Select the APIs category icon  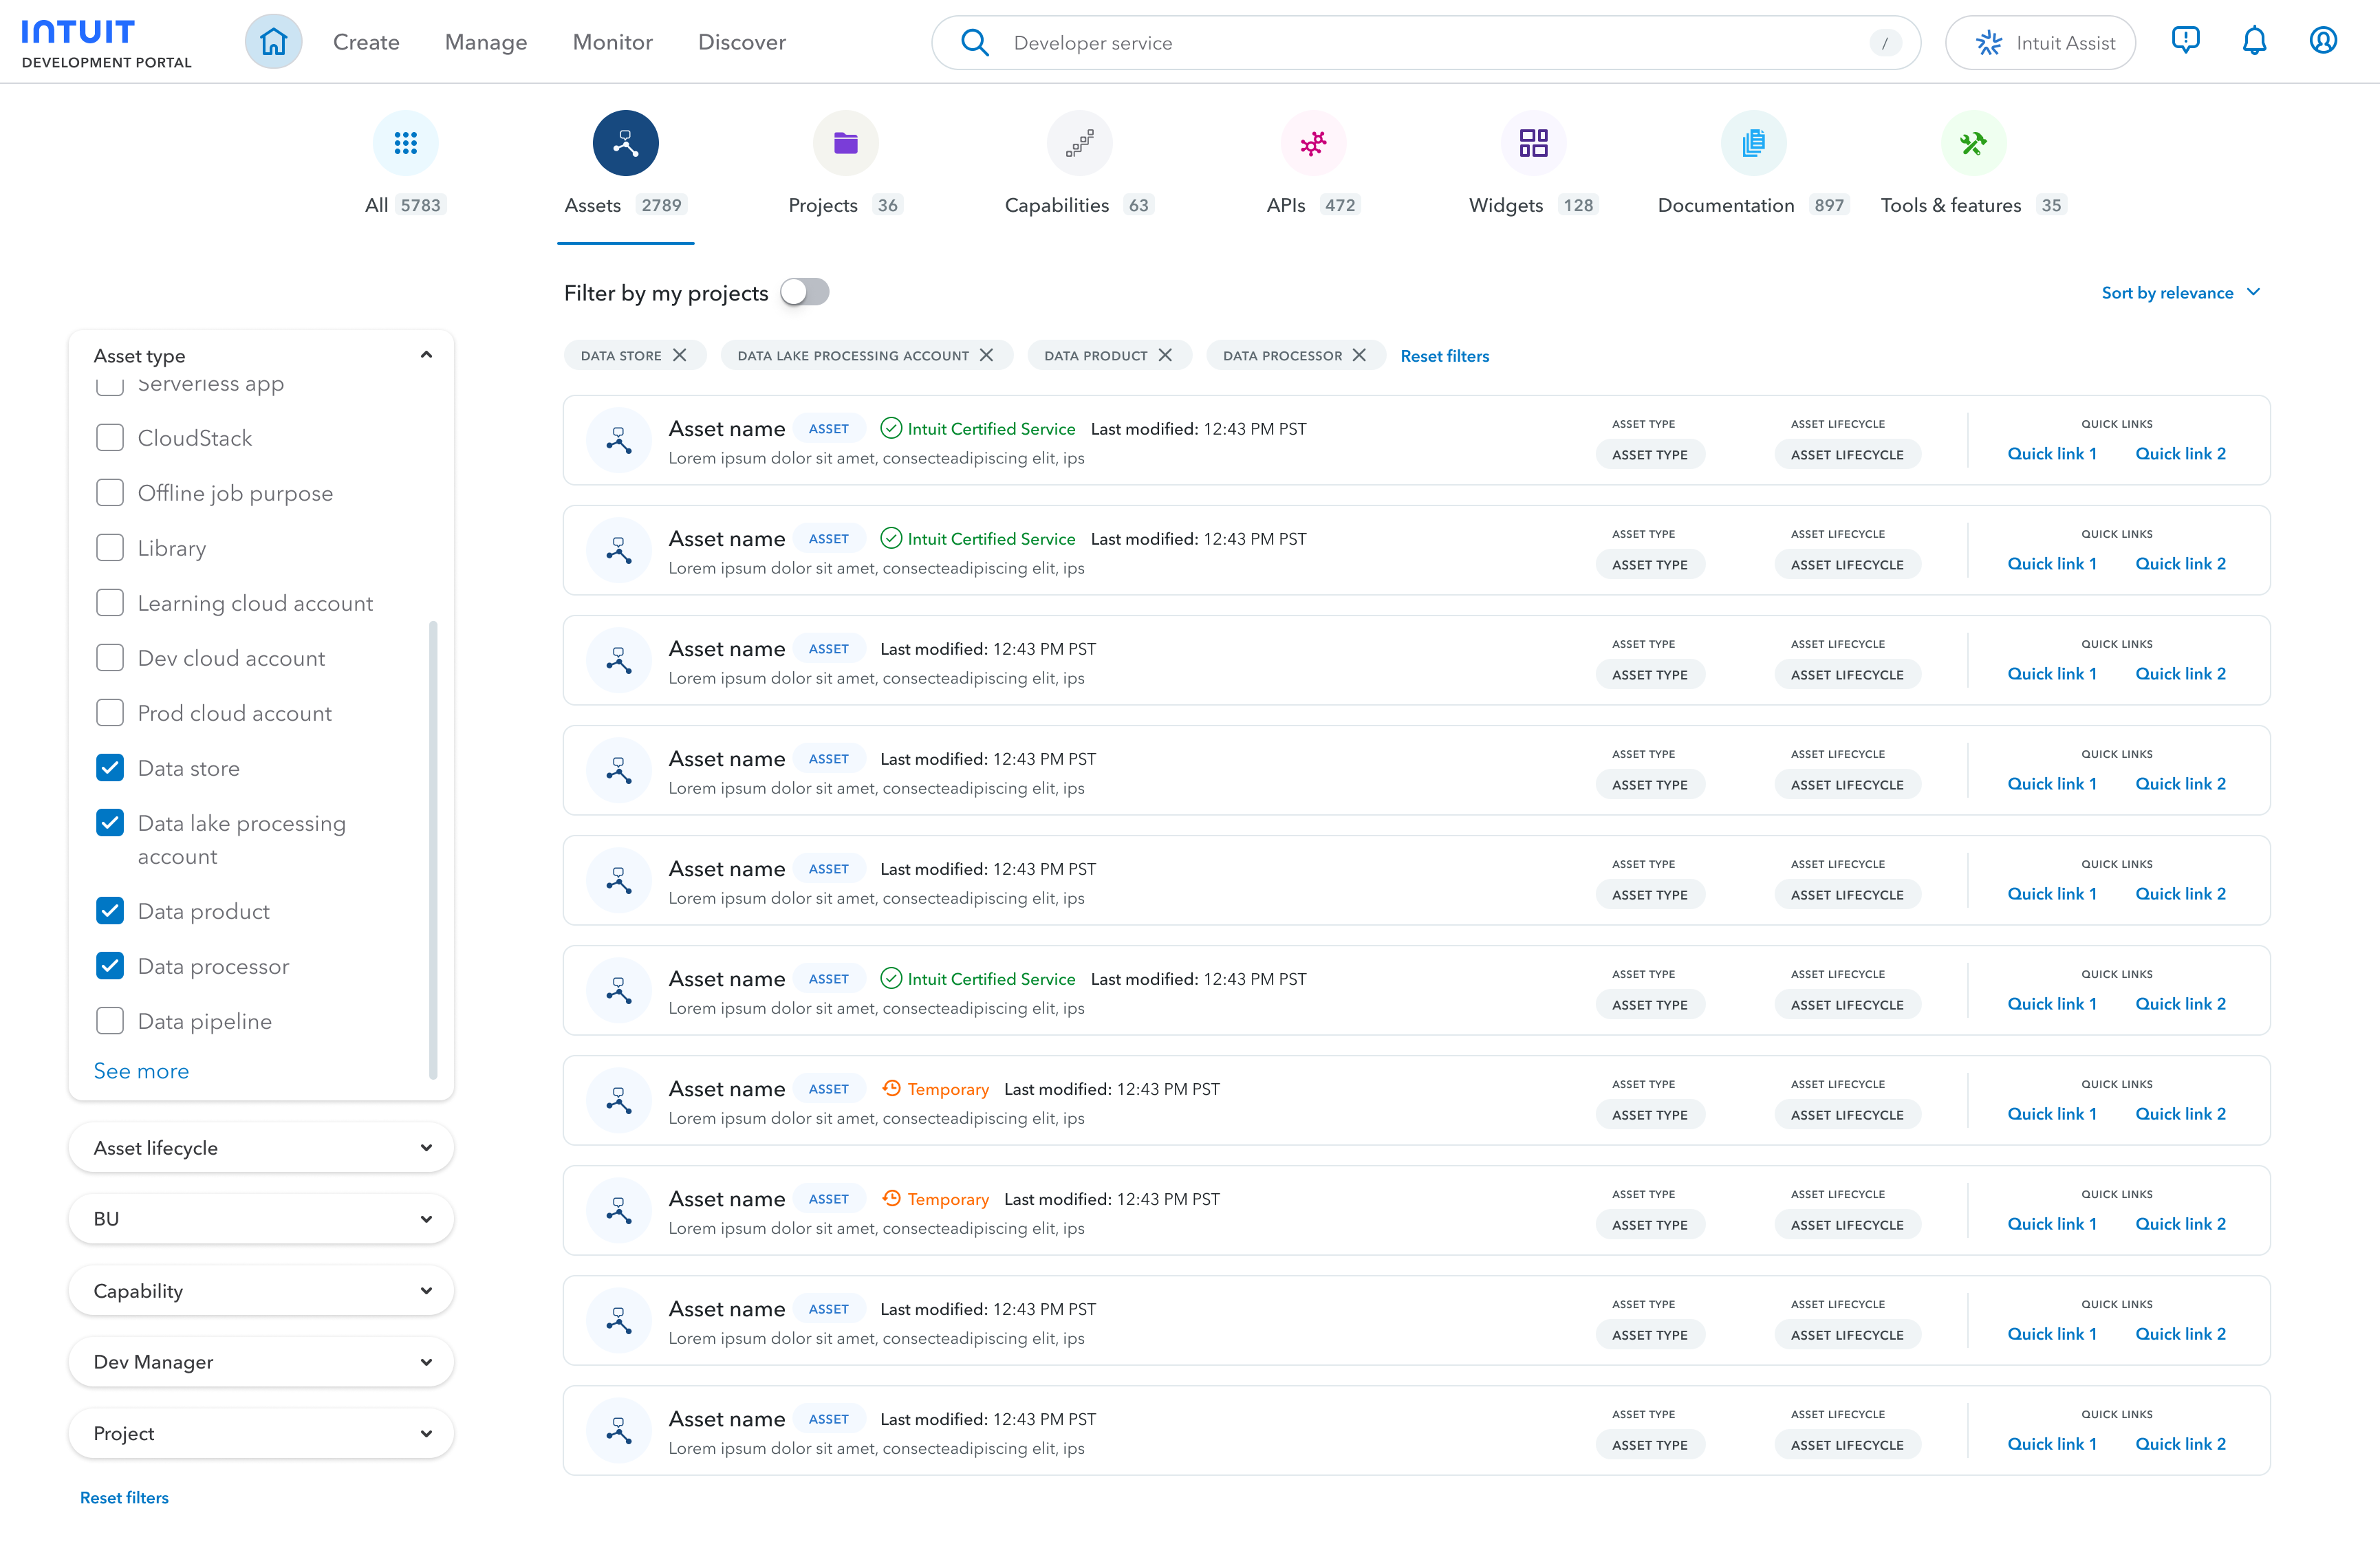click(x=1313, y=143)
